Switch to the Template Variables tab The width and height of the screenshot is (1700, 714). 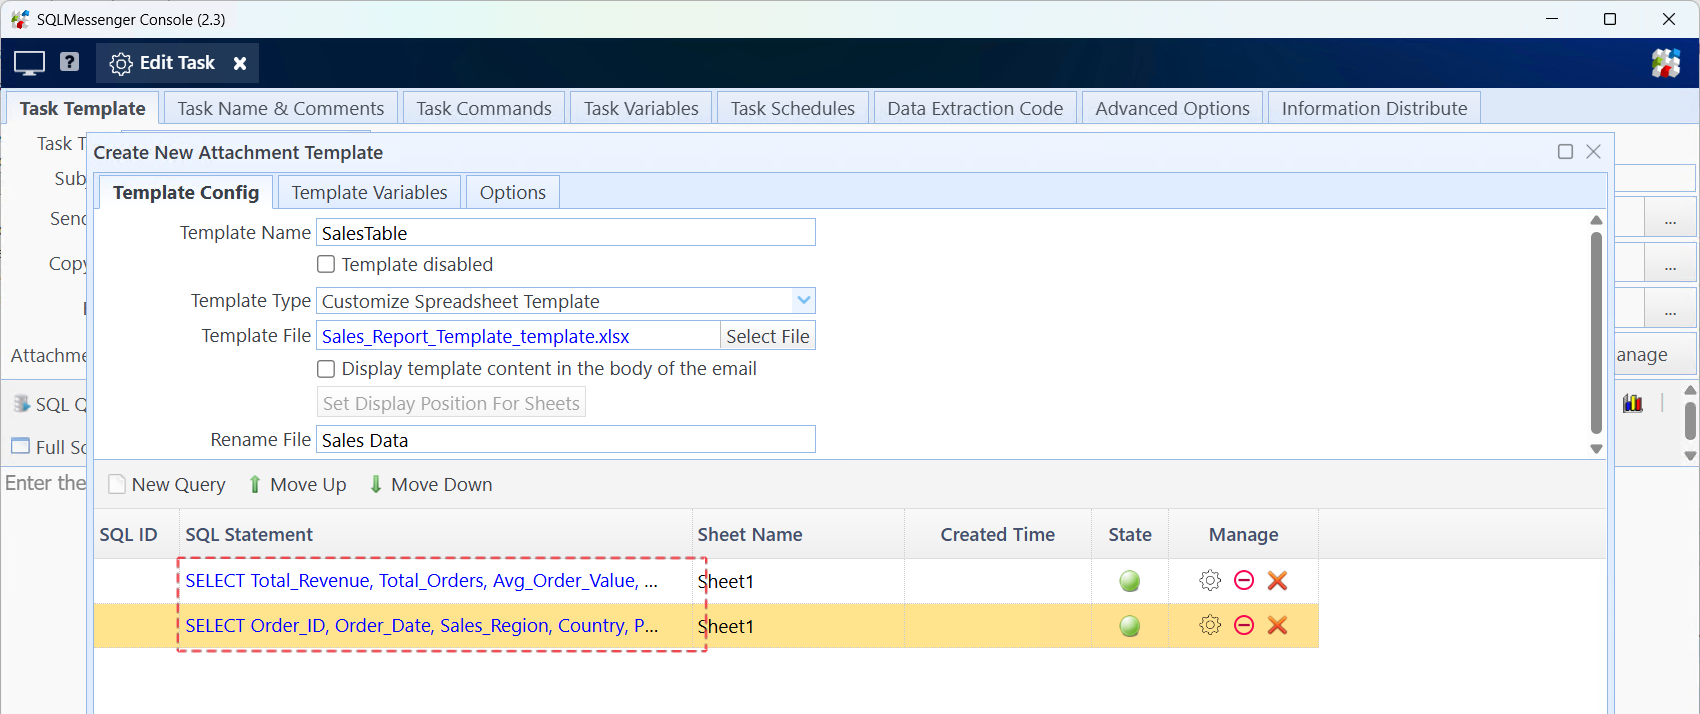[369, 192]
